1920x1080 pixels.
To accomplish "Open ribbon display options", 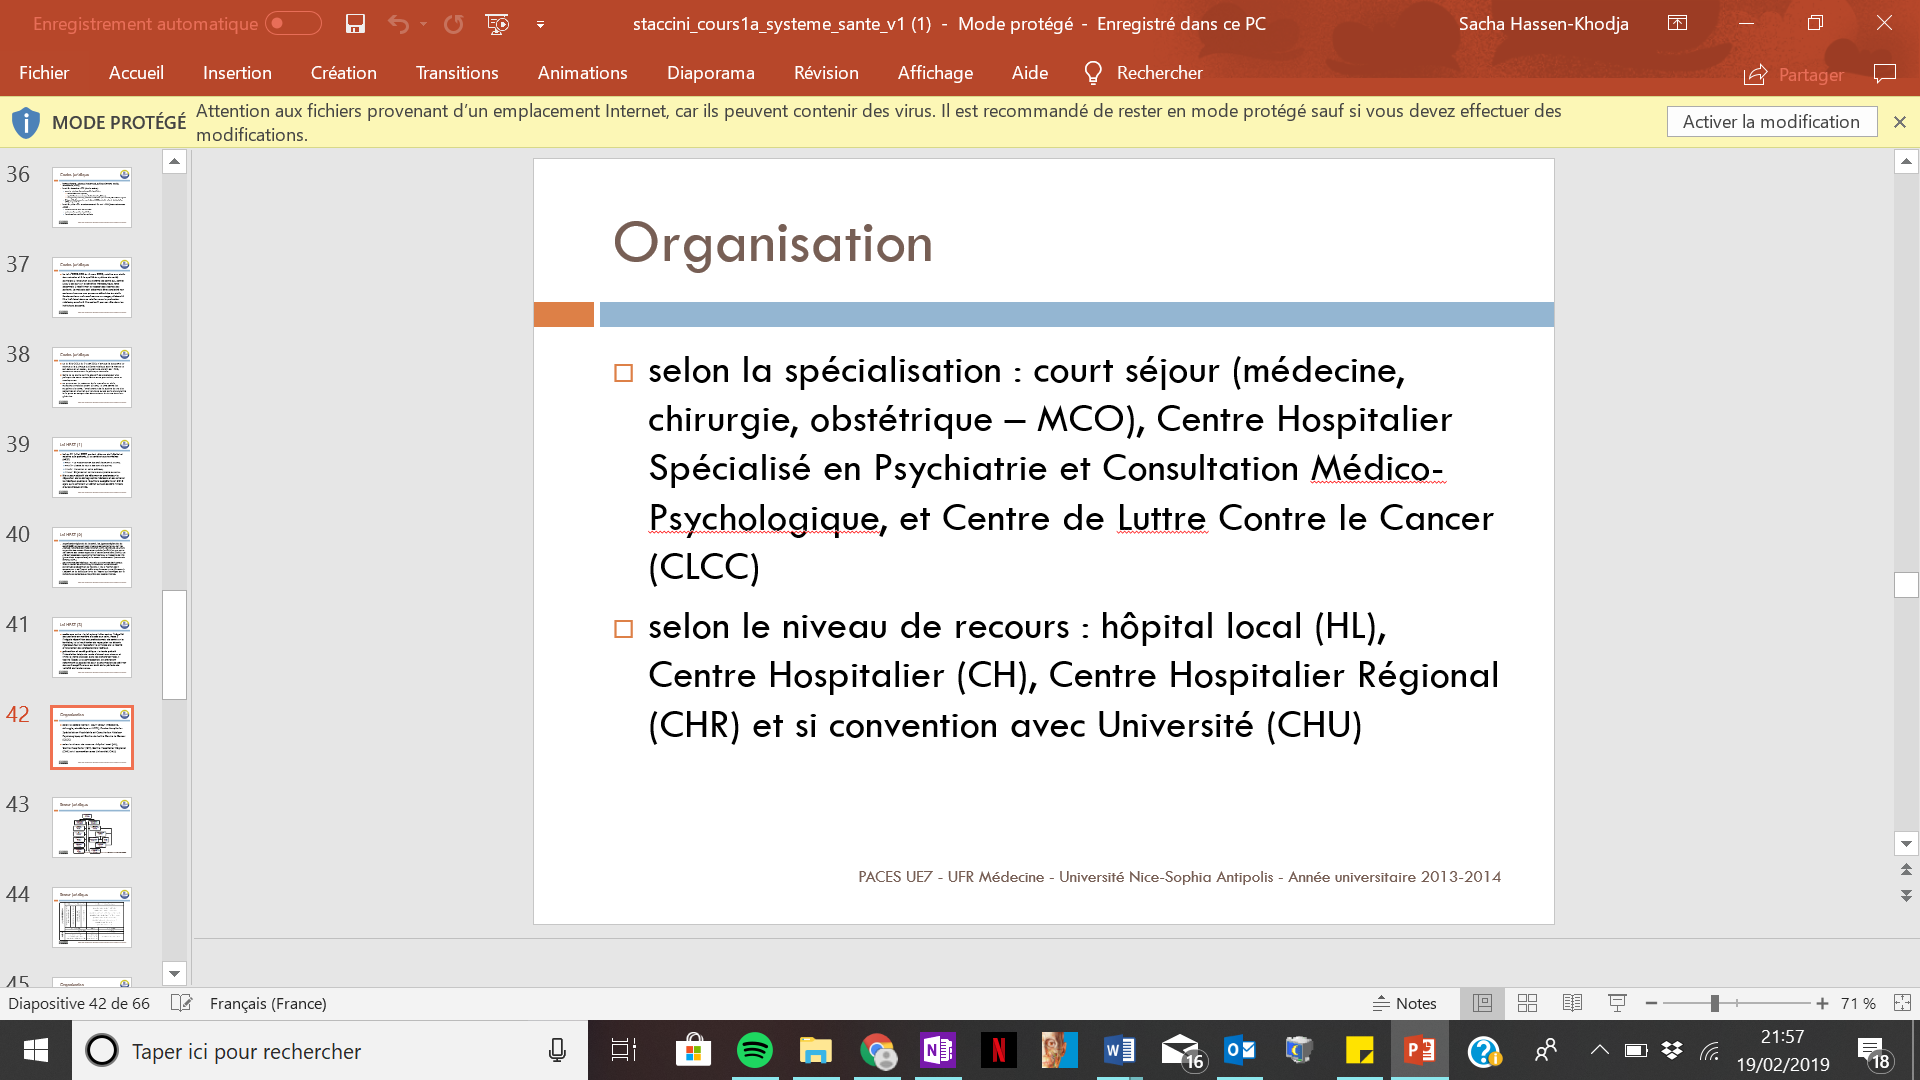I will 1677,24.
